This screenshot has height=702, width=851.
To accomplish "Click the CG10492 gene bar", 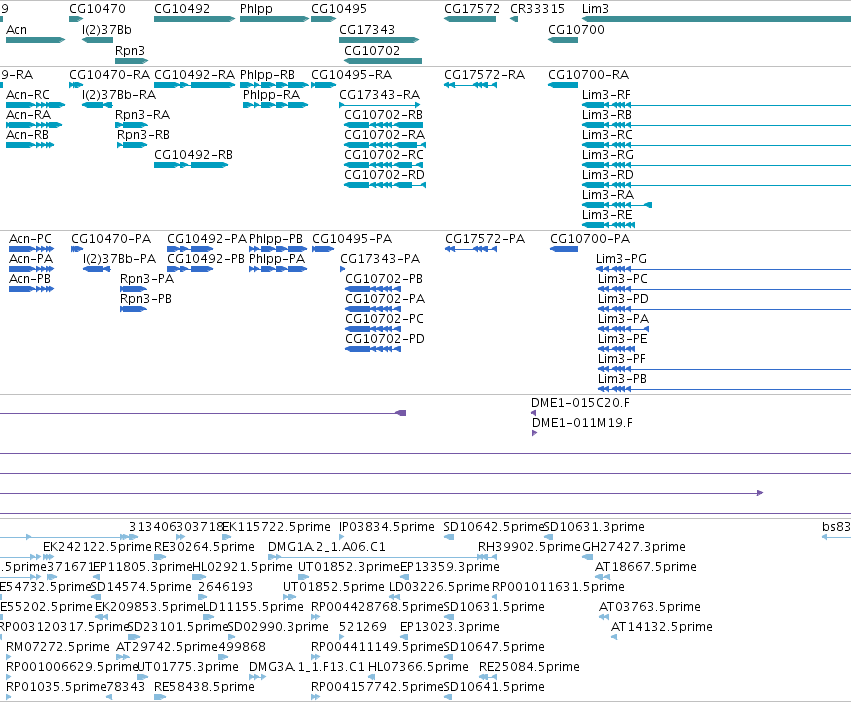I will [x=194, y=19].
